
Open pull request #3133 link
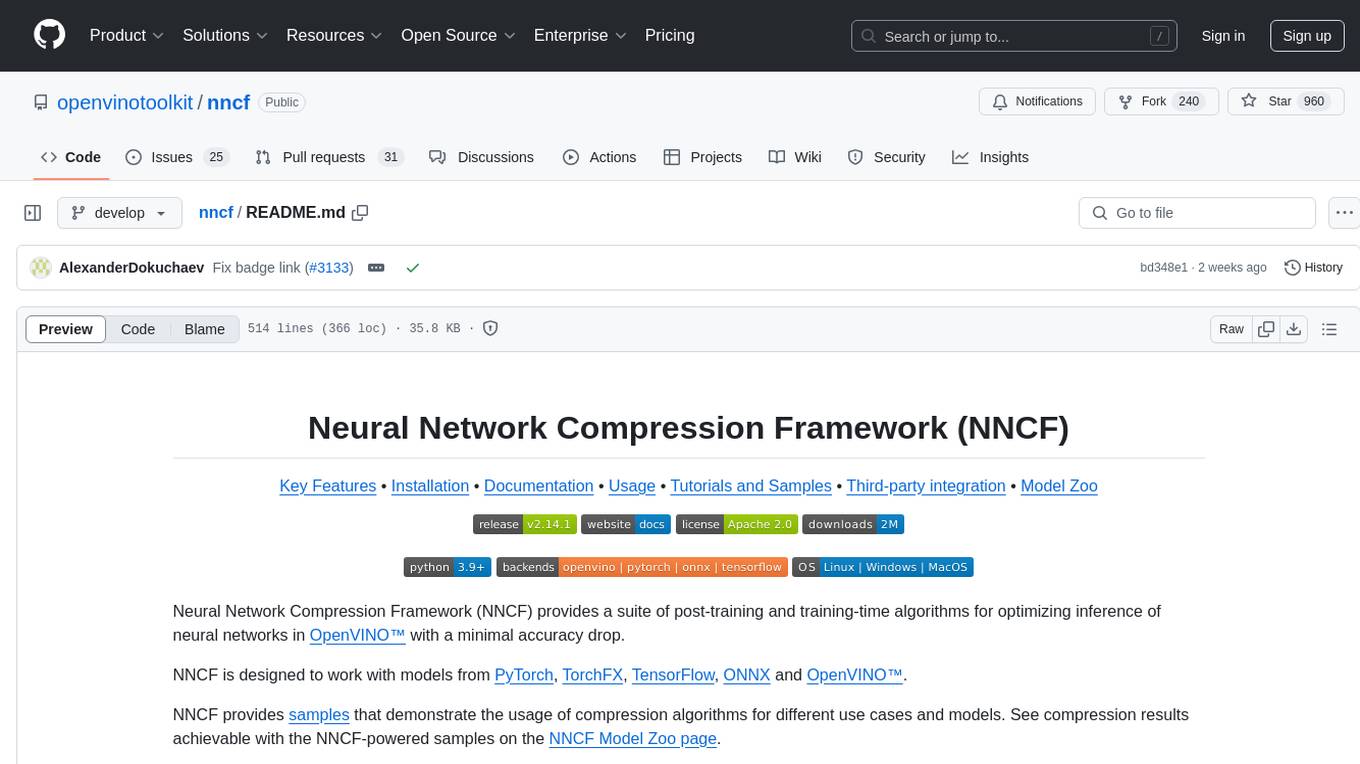coord(329,268)
